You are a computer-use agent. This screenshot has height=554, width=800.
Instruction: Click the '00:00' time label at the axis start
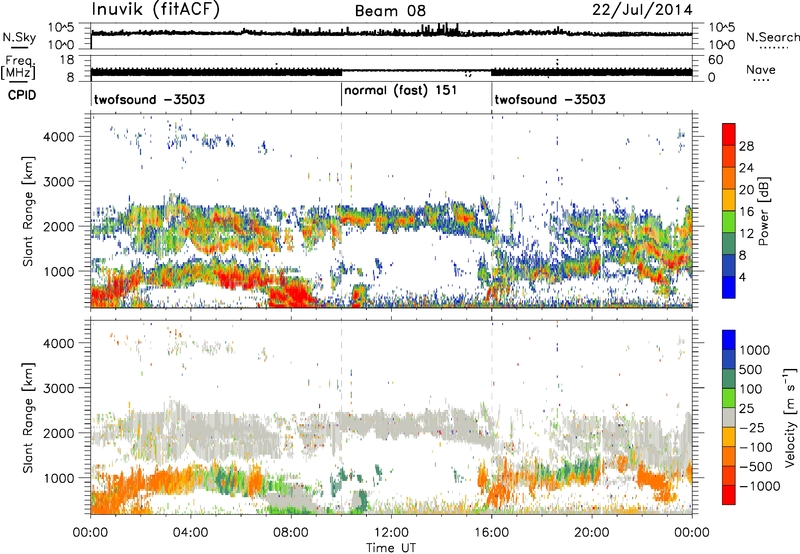90,533
